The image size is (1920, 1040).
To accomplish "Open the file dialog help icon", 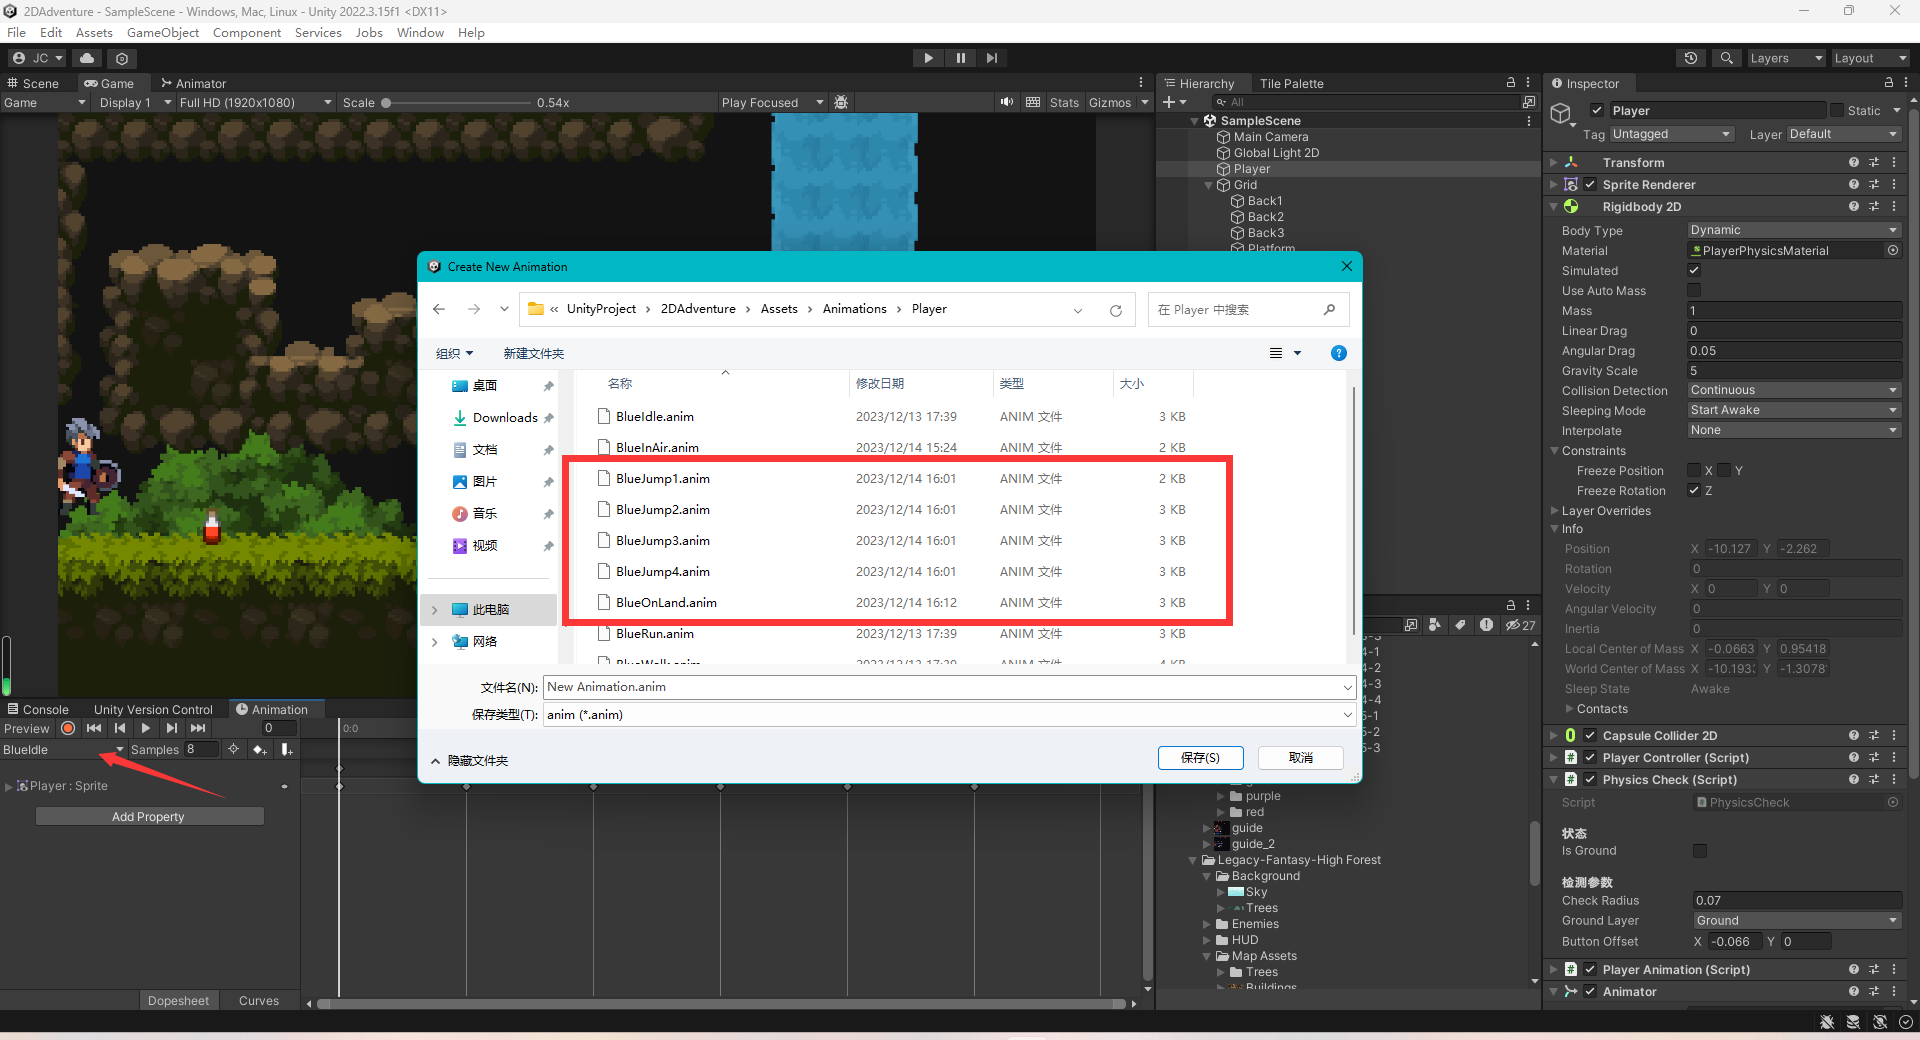I will click(x=1339, y=353).
